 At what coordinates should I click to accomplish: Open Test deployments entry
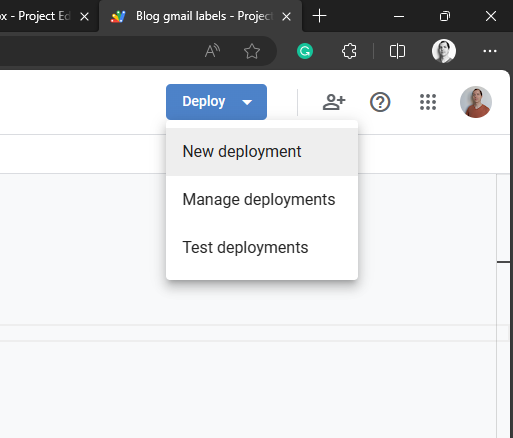point(262,248)
